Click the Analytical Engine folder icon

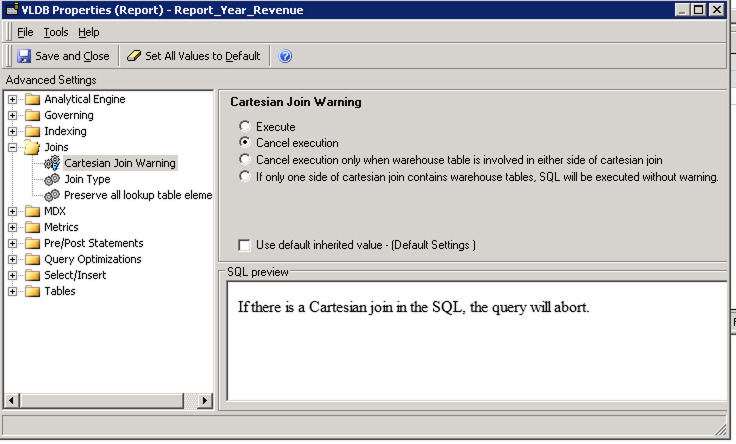pos(32,100)
